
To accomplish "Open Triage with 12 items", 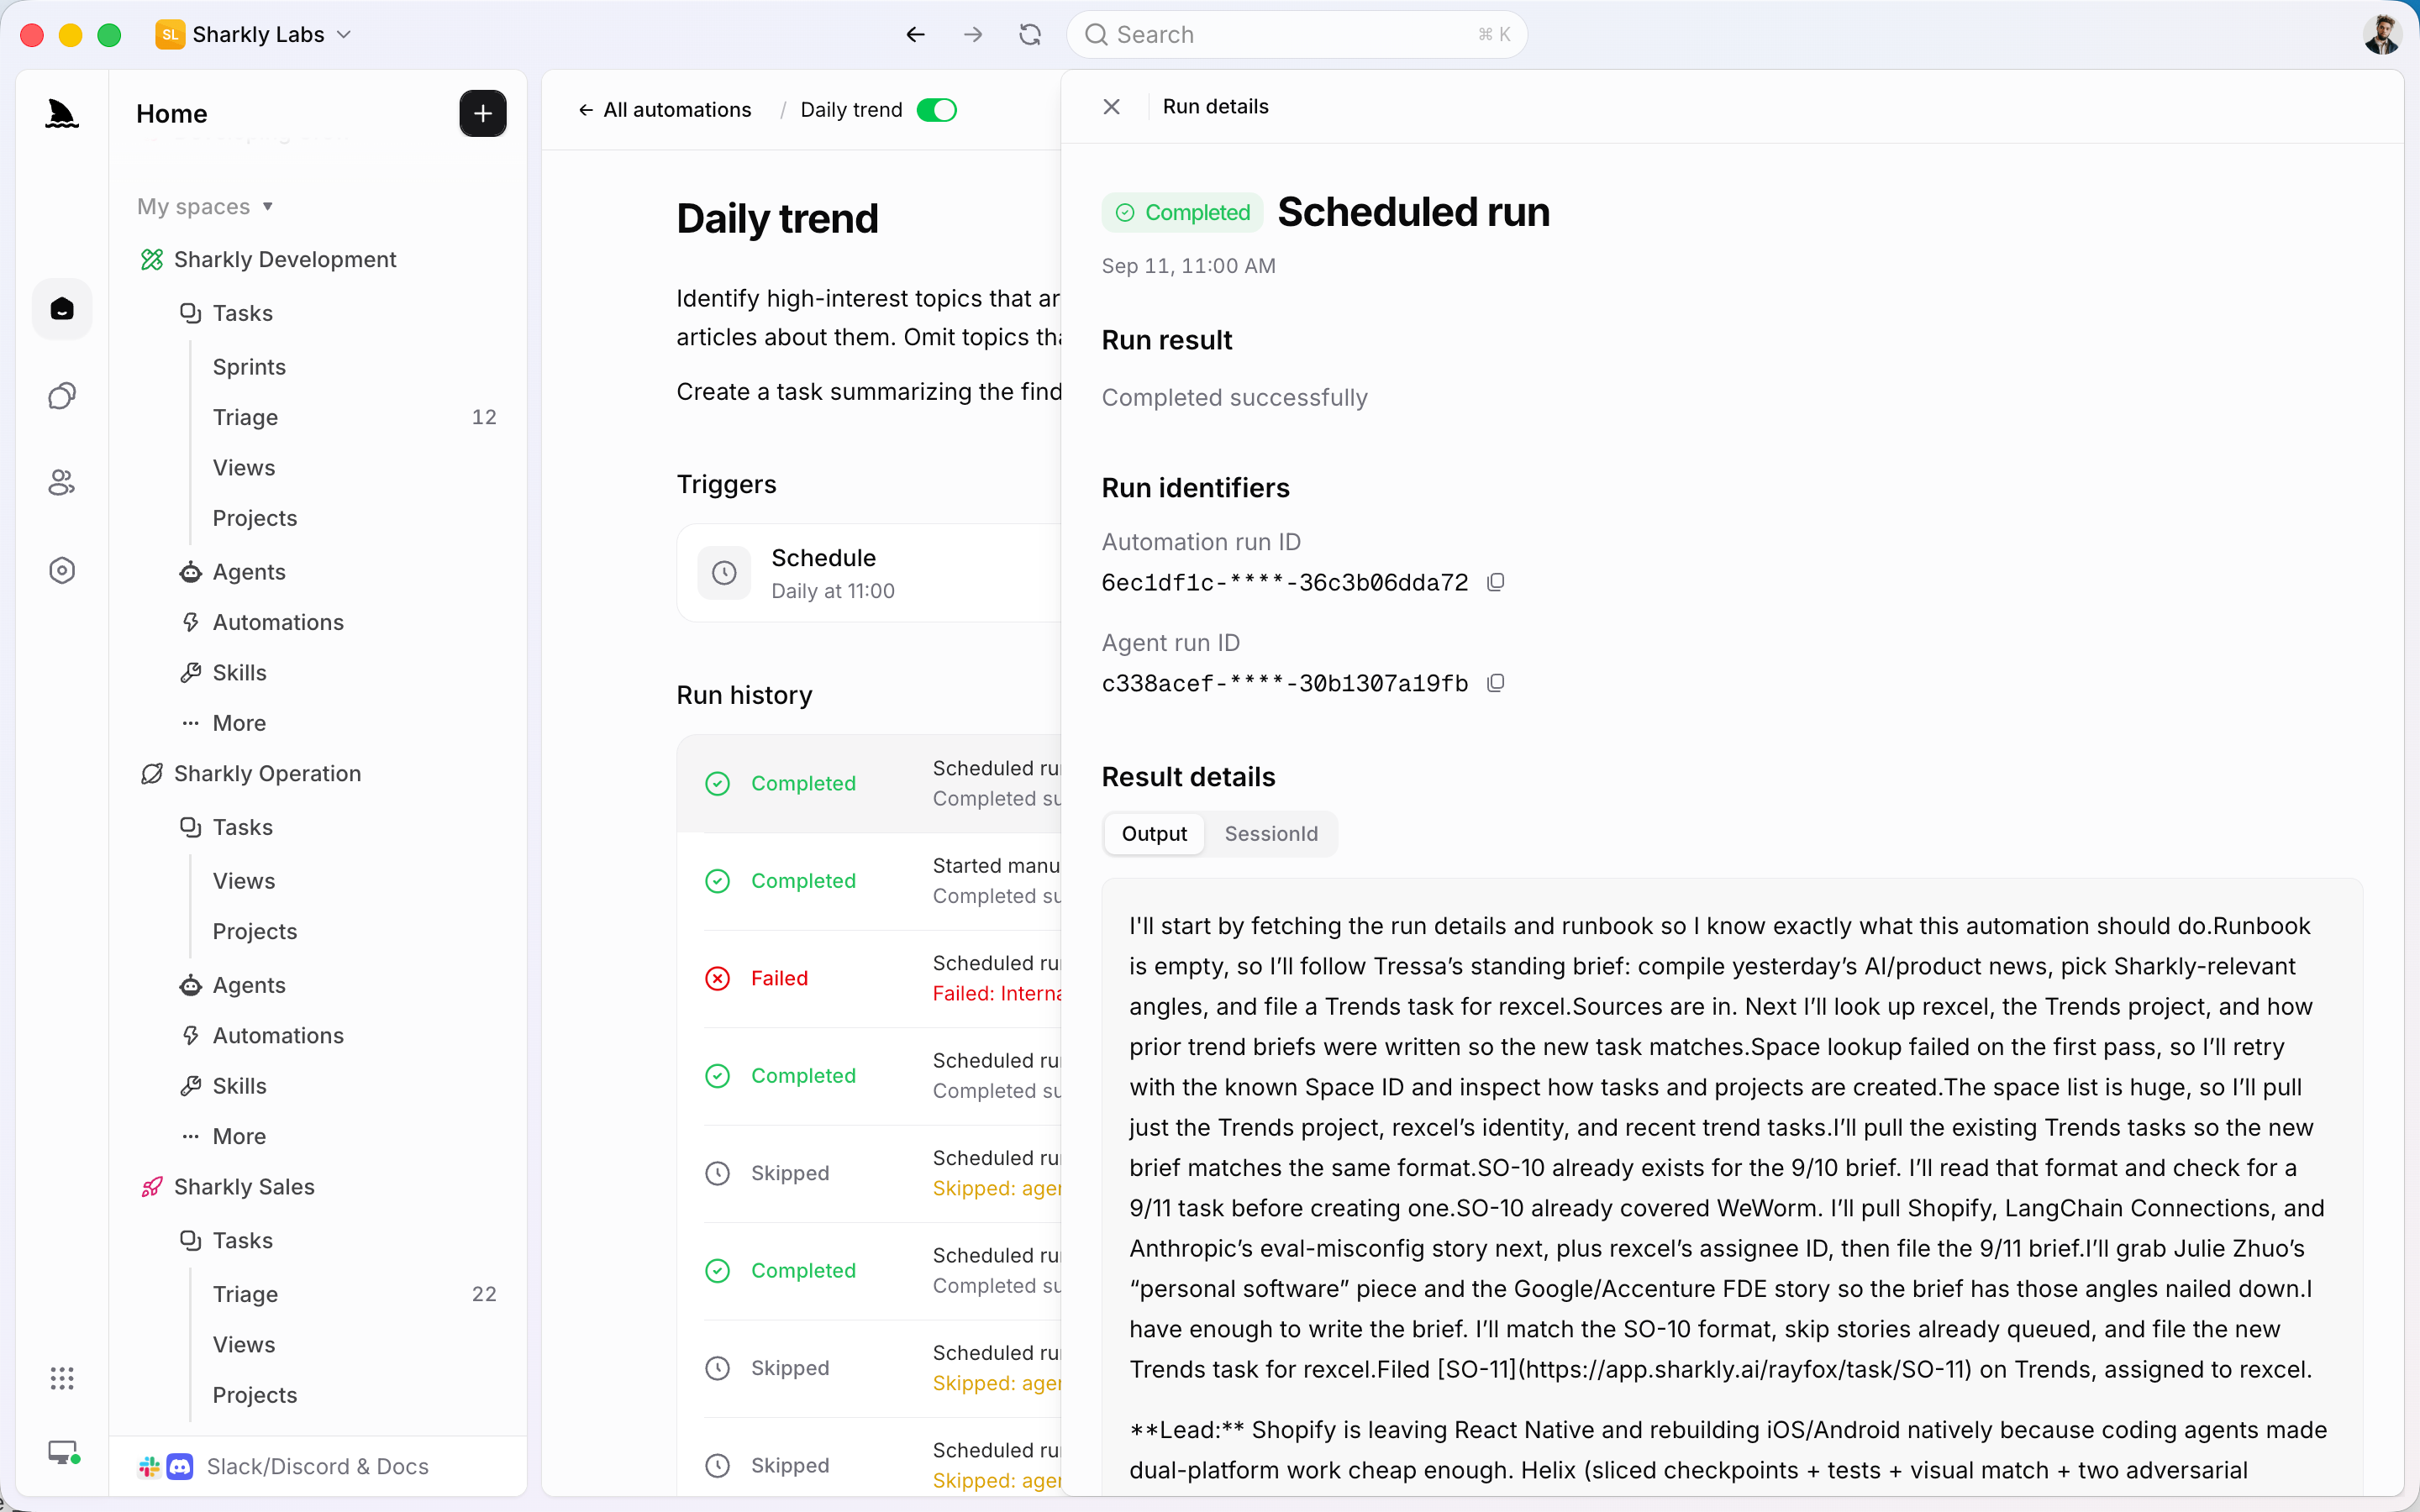I will click(x=354, y=417).
